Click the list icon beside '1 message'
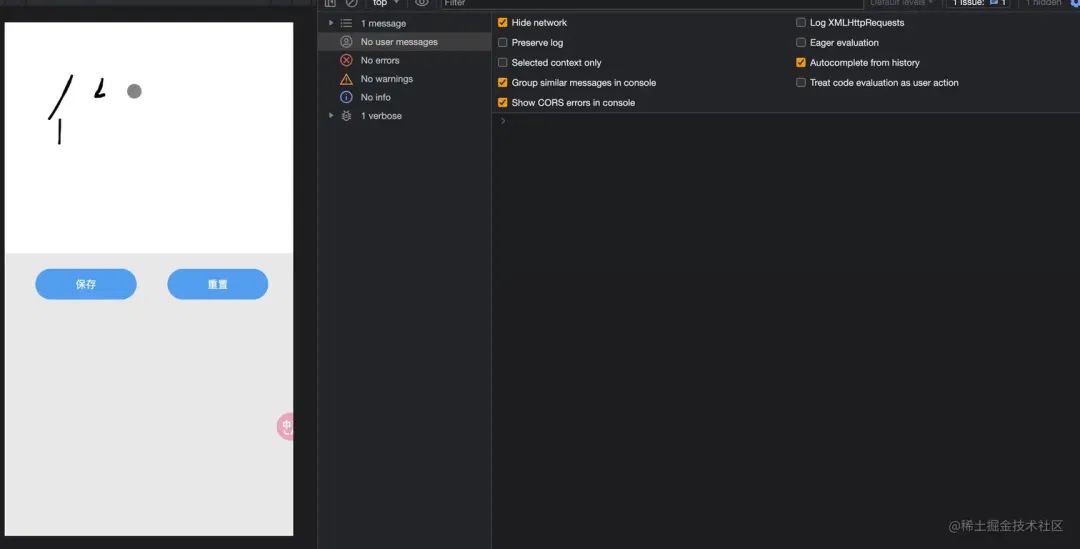Viewport: 1080px width, 549px height. [346, 23]
